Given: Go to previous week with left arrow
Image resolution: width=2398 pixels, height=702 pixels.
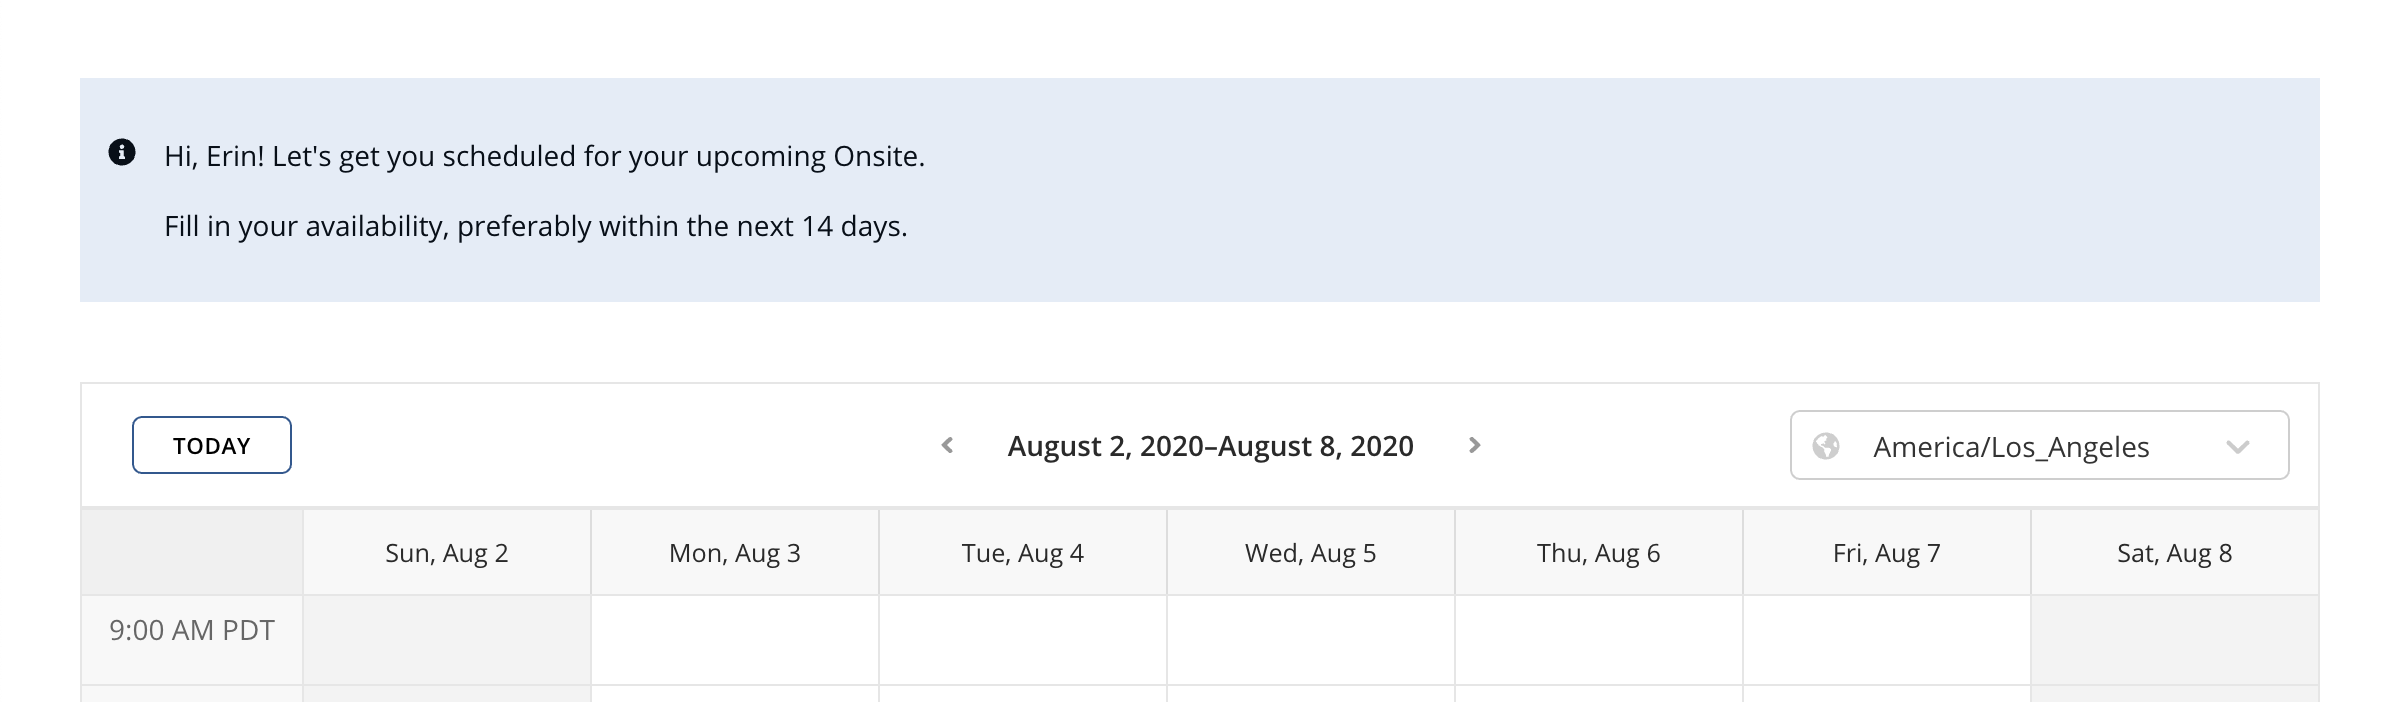Looking at the screenshot, I should pos(947,445).
